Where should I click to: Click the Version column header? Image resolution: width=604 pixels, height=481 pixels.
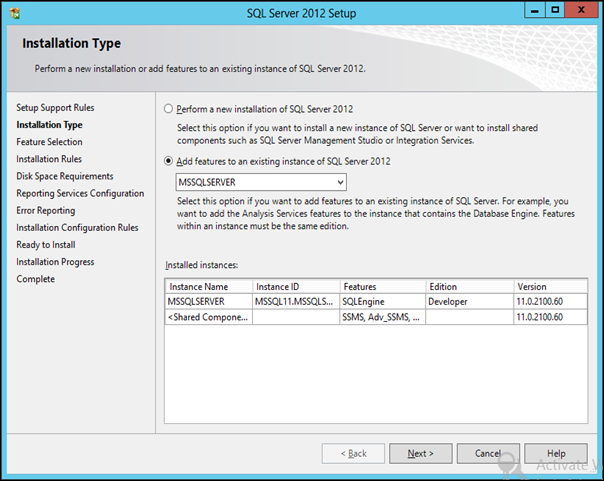point(550,286)
